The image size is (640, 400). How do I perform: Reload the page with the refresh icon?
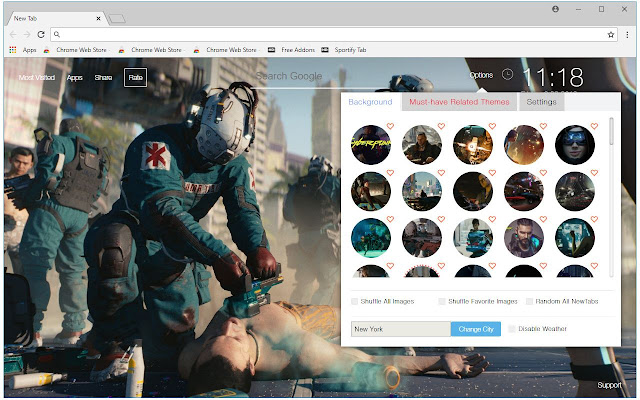41,35
